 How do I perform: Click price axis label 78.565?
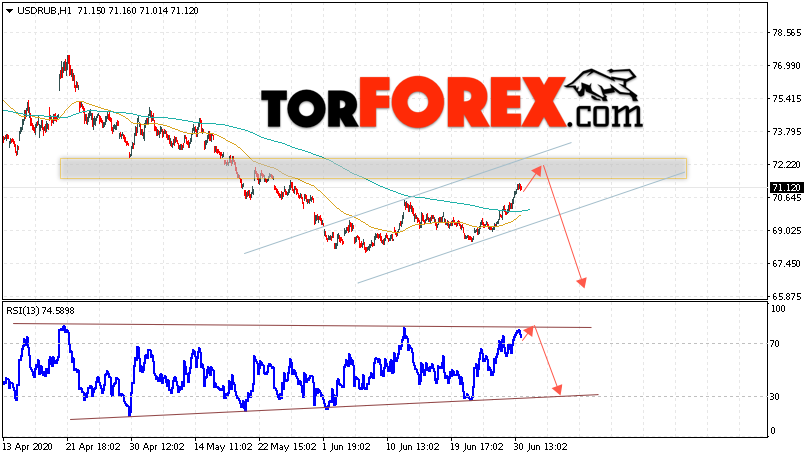[x=786, y=32]
